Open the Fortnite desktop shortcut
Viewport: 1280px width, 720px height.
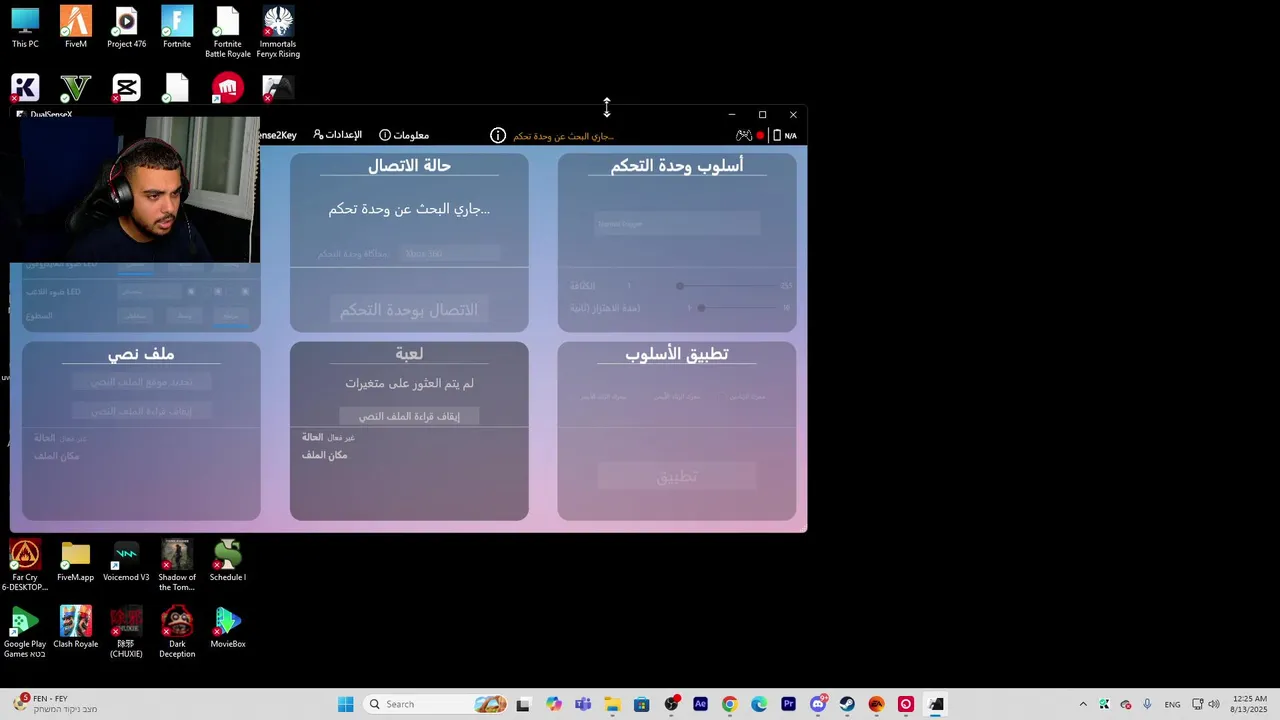177,27
